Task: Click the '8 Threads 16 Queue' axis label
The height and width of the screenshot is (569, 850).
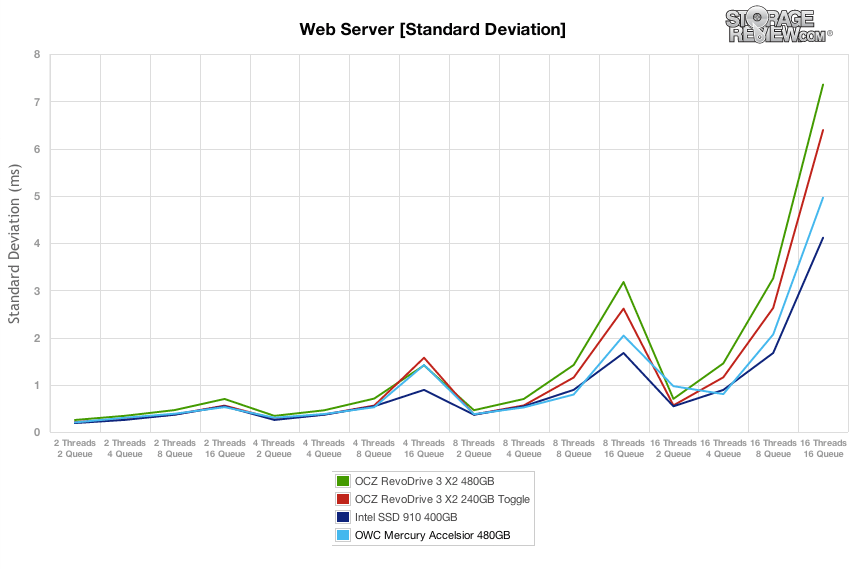Action: (624, 449)
